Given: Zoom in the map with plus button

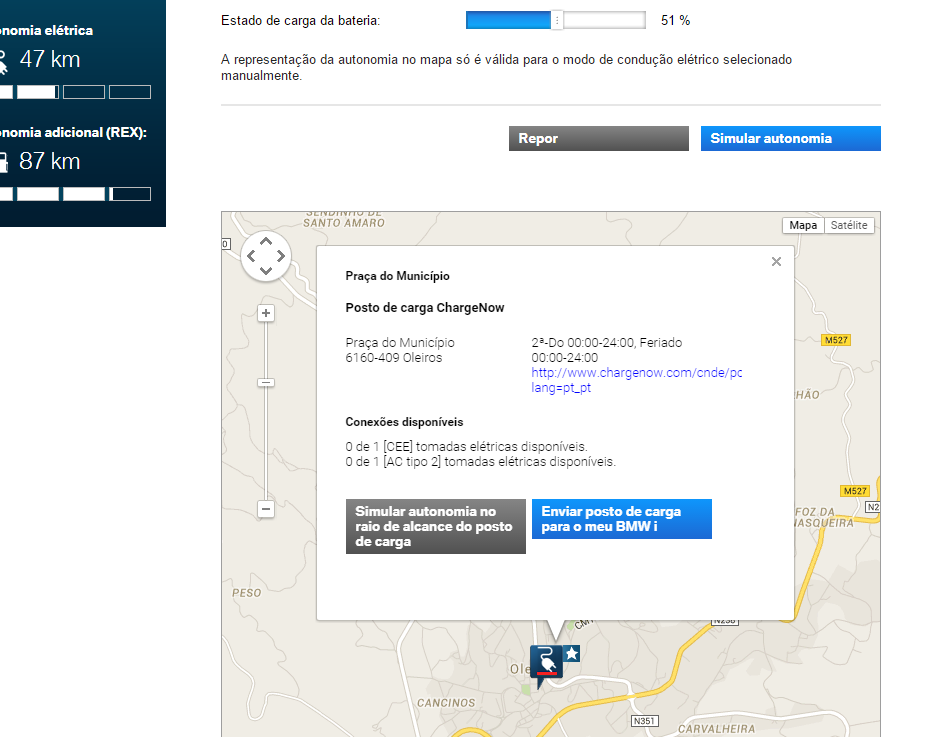Looking at the screenshot, I should tap(266, 313).
